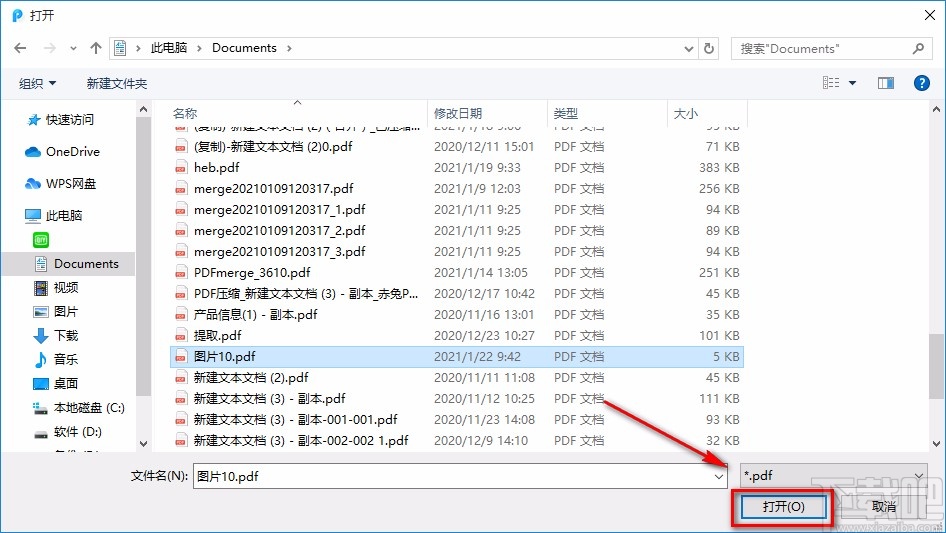Select 产品信息(1) - 副本.pdf
Viewport: 946px width, 533px height.
(457, 314)
